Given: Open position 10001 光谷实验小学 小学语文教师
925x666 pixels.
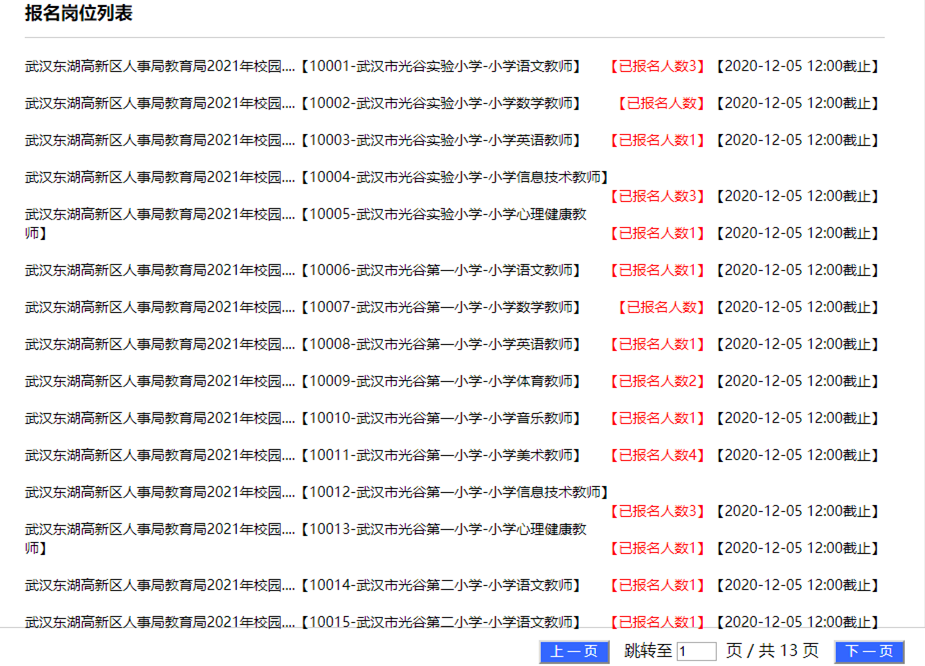Looking at the screenshot, I should pos(441,66).
